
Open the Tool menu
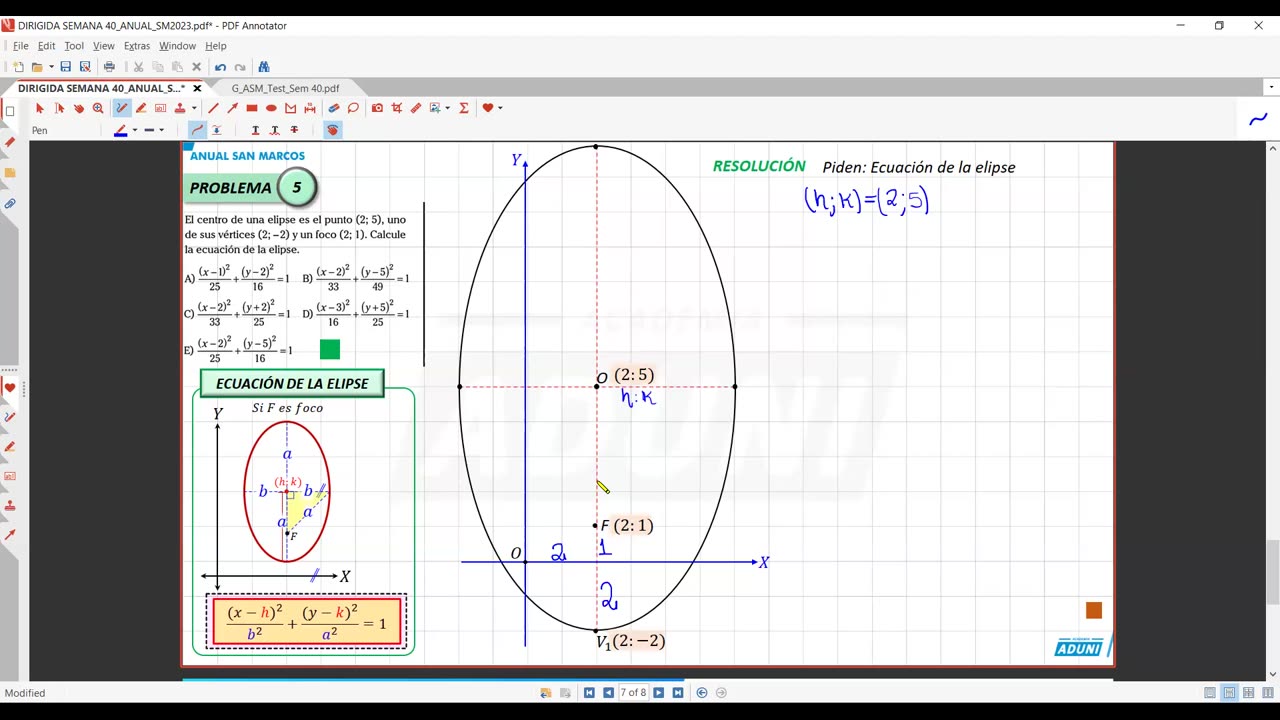(x=74, y=46)
